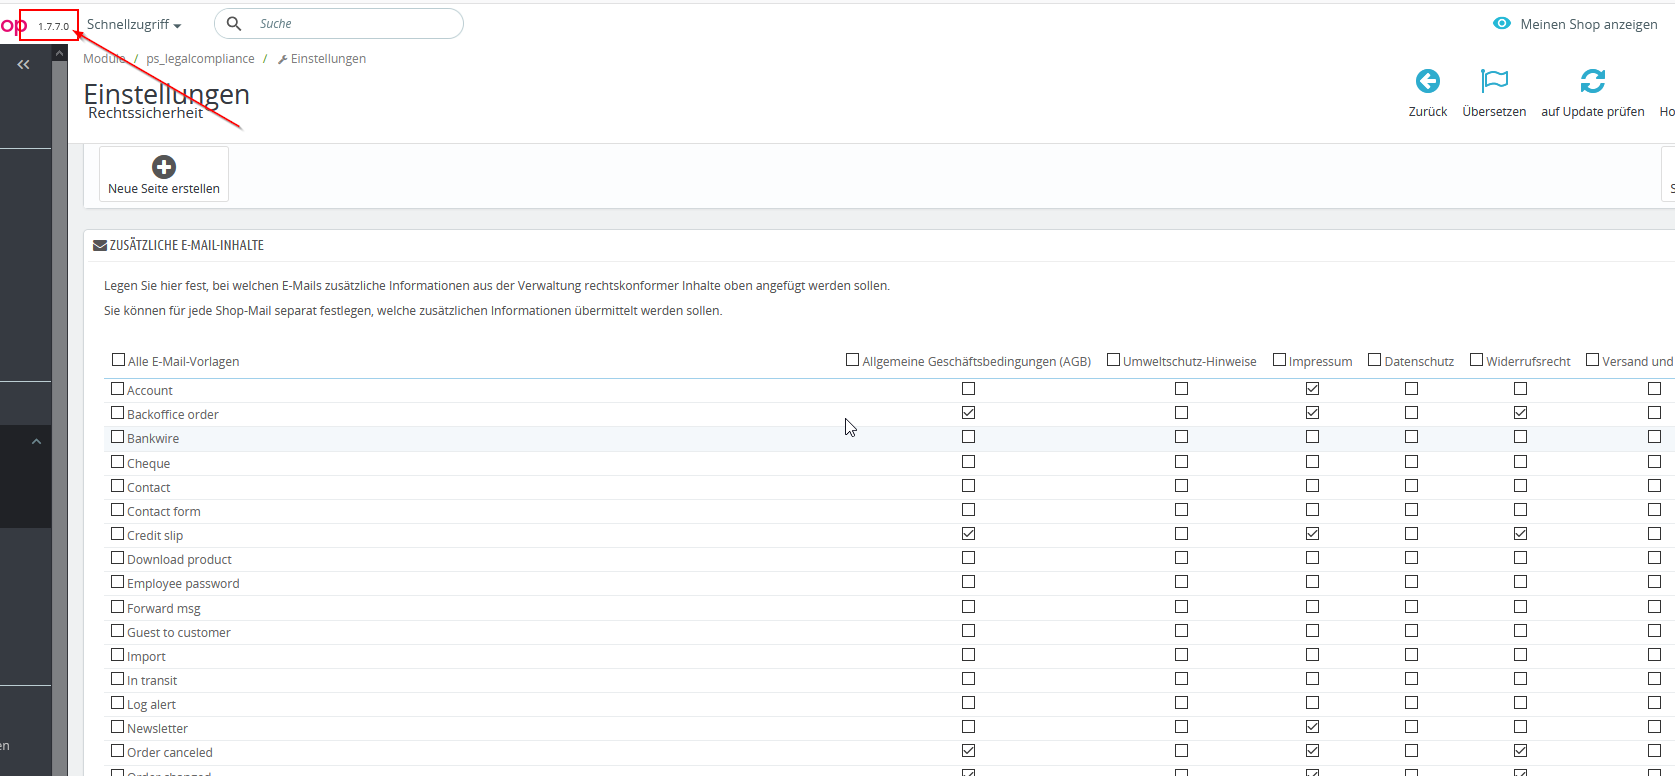Click the Zurück back arrow icon
The width and height of the screenshot is (1675, 776).
(1428, 81)
